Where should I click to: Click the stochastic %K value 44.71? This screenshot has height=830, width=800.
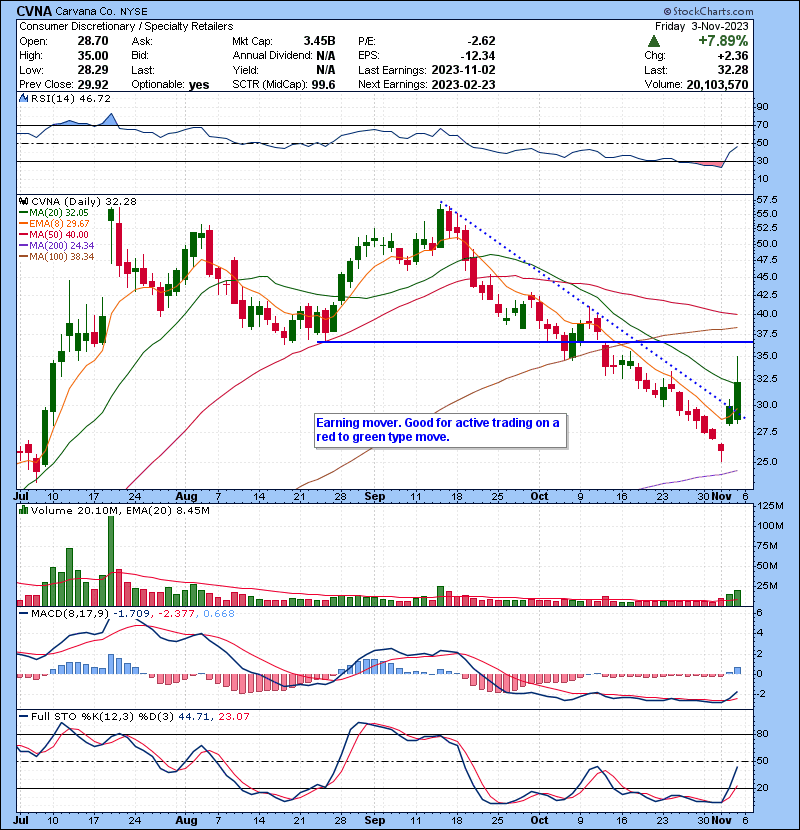194,716
